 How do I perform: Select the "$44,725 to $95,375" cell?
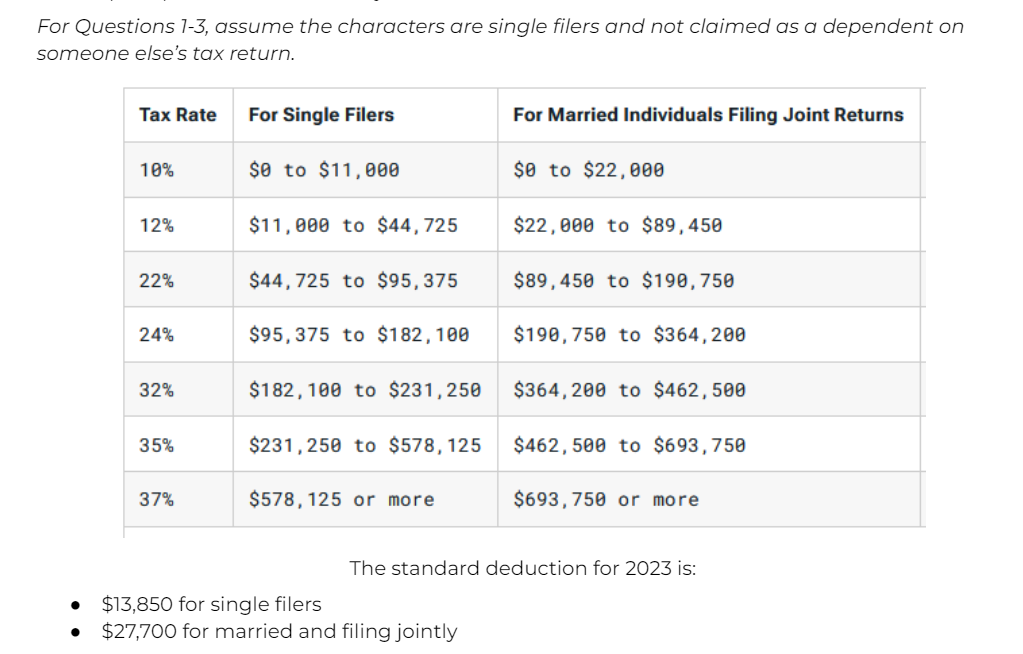(x=353, y=280)
